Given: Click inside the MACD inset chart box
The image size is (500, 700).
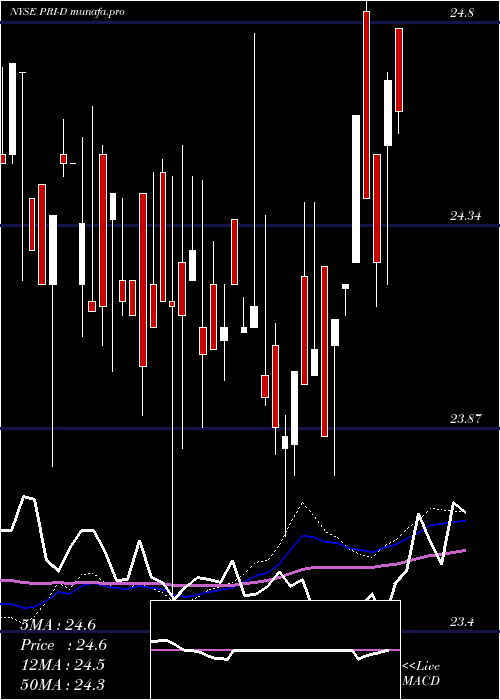Looking at the screenshot, I should pos(275,650).
